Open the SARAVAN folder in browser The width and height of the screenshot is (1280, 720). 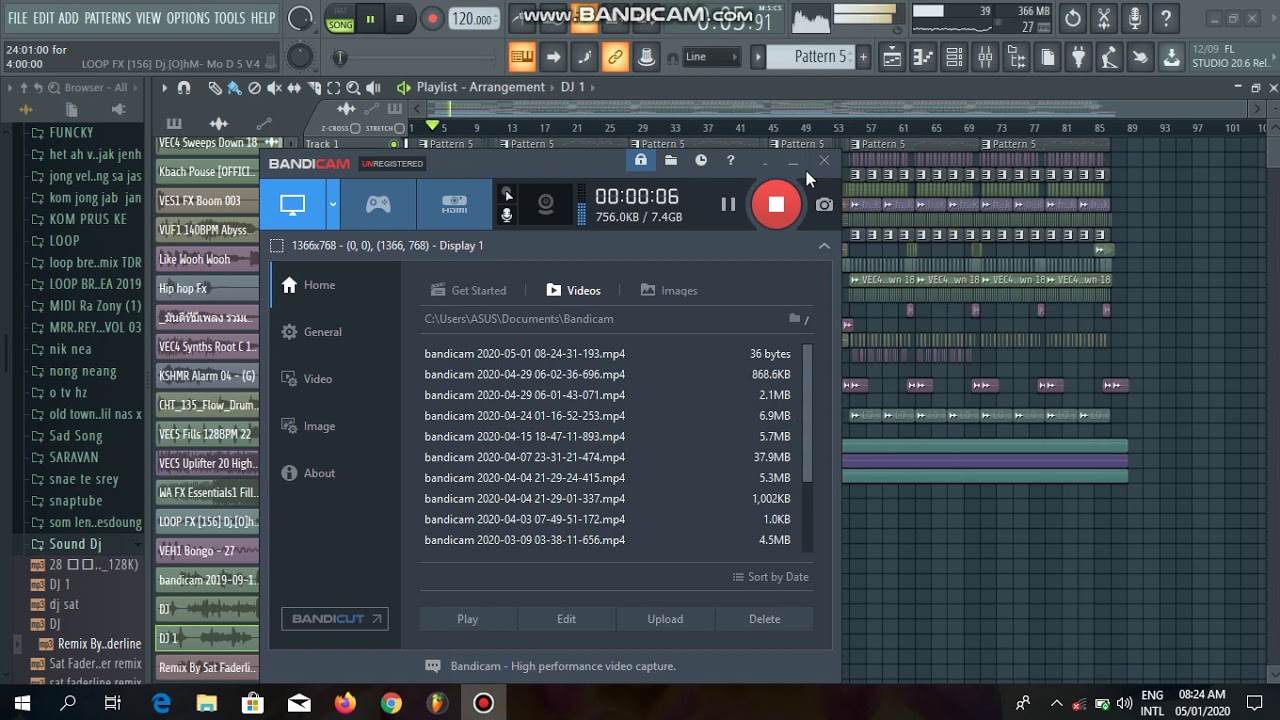pos(74,457)
